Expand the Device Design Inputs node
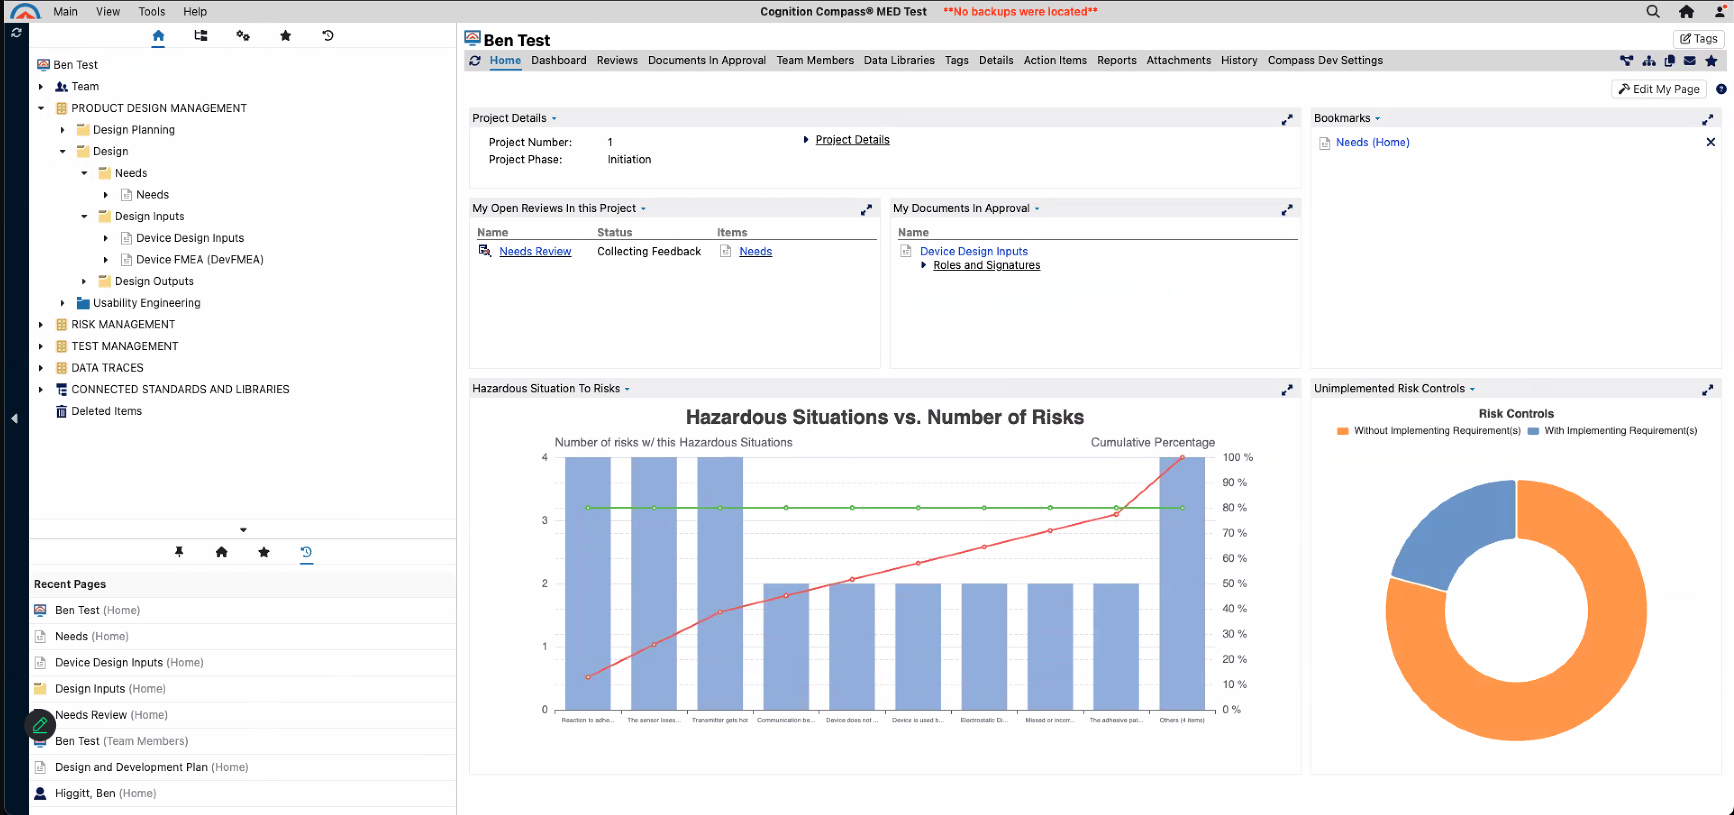The height and width of the screenshot is (815, 1734). [106, 238]
